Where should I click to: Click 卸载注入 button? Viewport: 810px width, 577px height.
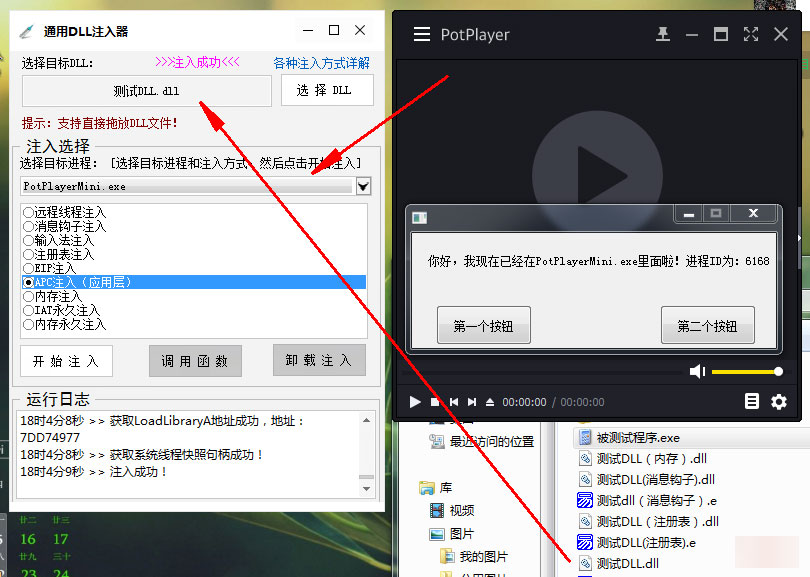pyautogui.click(x=319, y=360)
